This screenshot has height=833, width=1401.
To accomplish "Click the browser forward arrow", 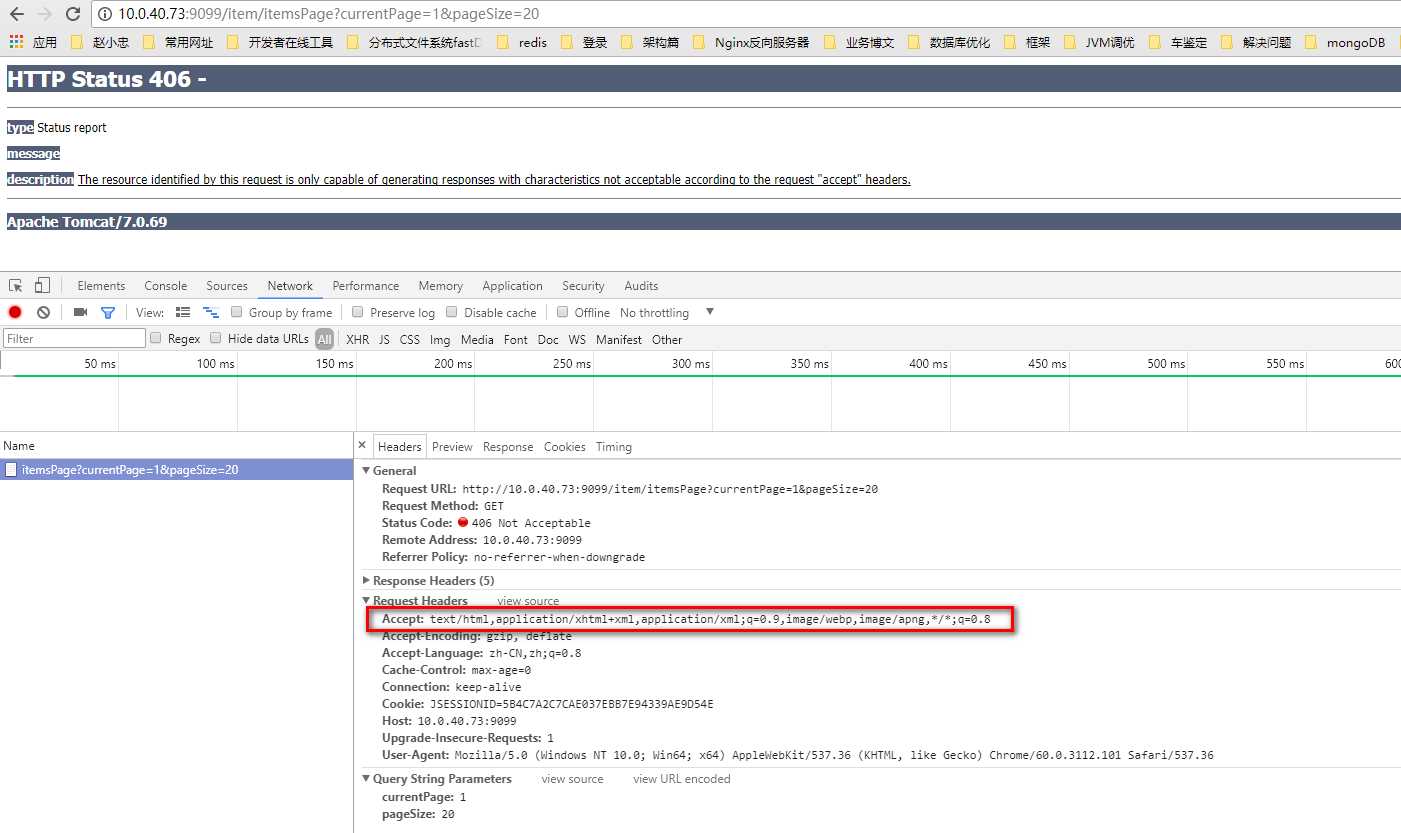I will (x=44, y=14).
